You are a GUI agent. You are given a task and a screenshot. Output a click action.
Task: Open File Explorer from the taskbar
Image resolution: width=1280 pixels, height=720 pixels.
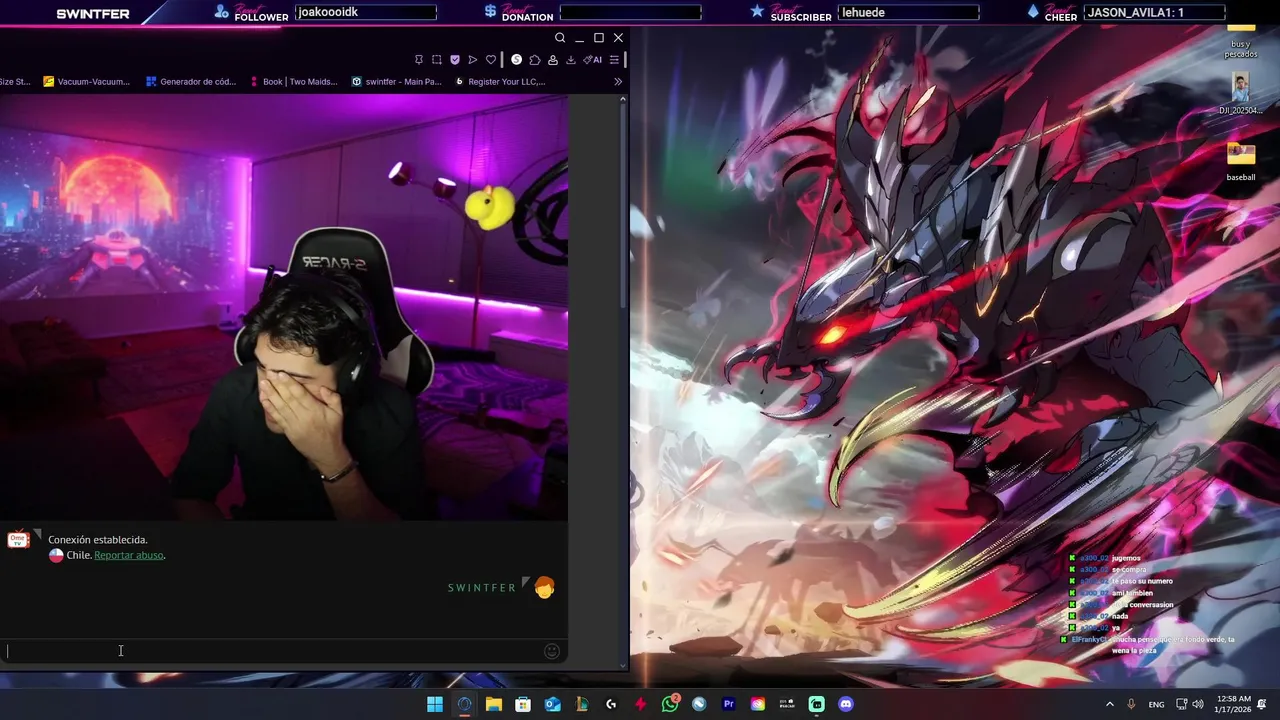pyautogui.click(x=493, y=704)
